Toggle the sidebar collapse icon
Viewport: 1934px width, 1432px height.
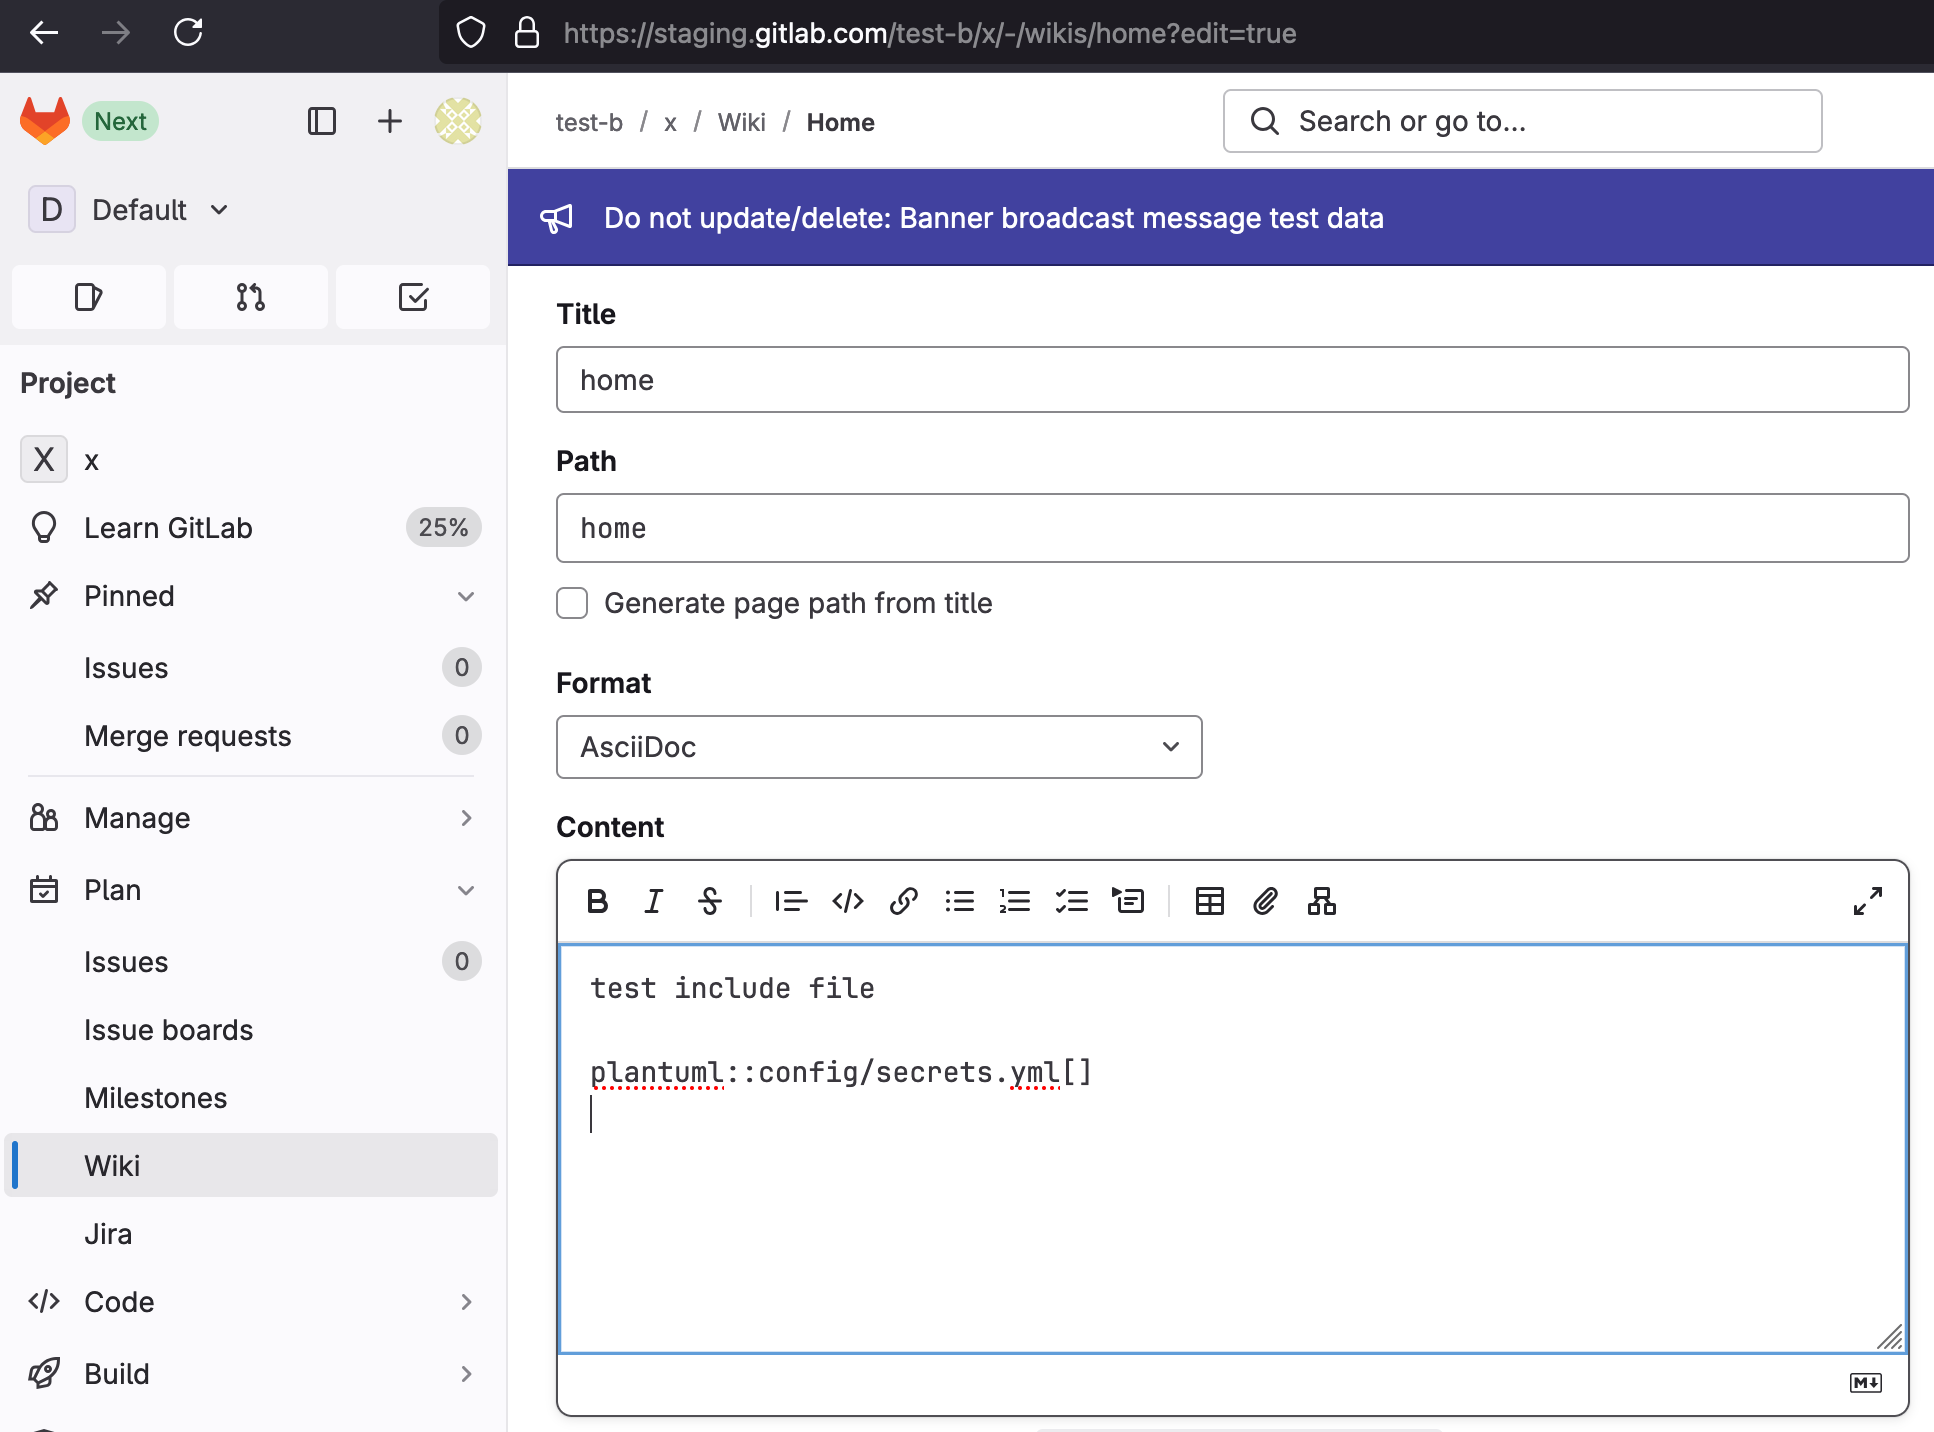coord(322,121)
